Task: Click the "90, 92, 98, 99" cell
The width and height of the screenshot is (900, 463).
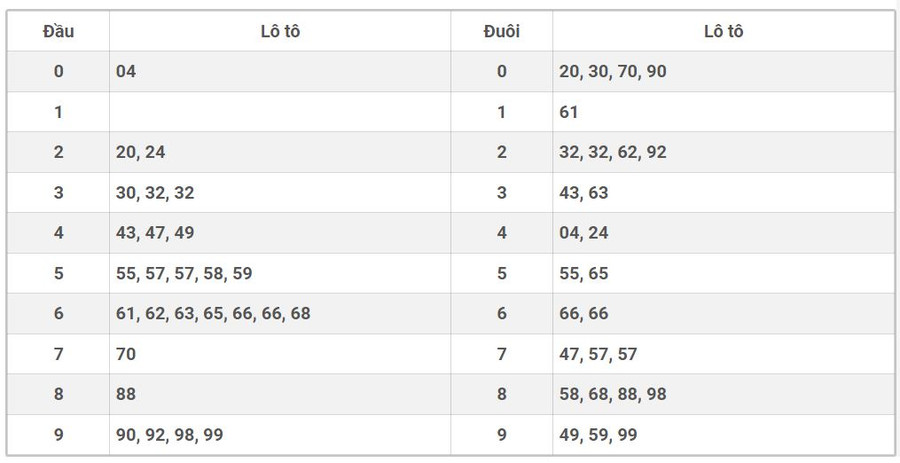Action: 169,435
